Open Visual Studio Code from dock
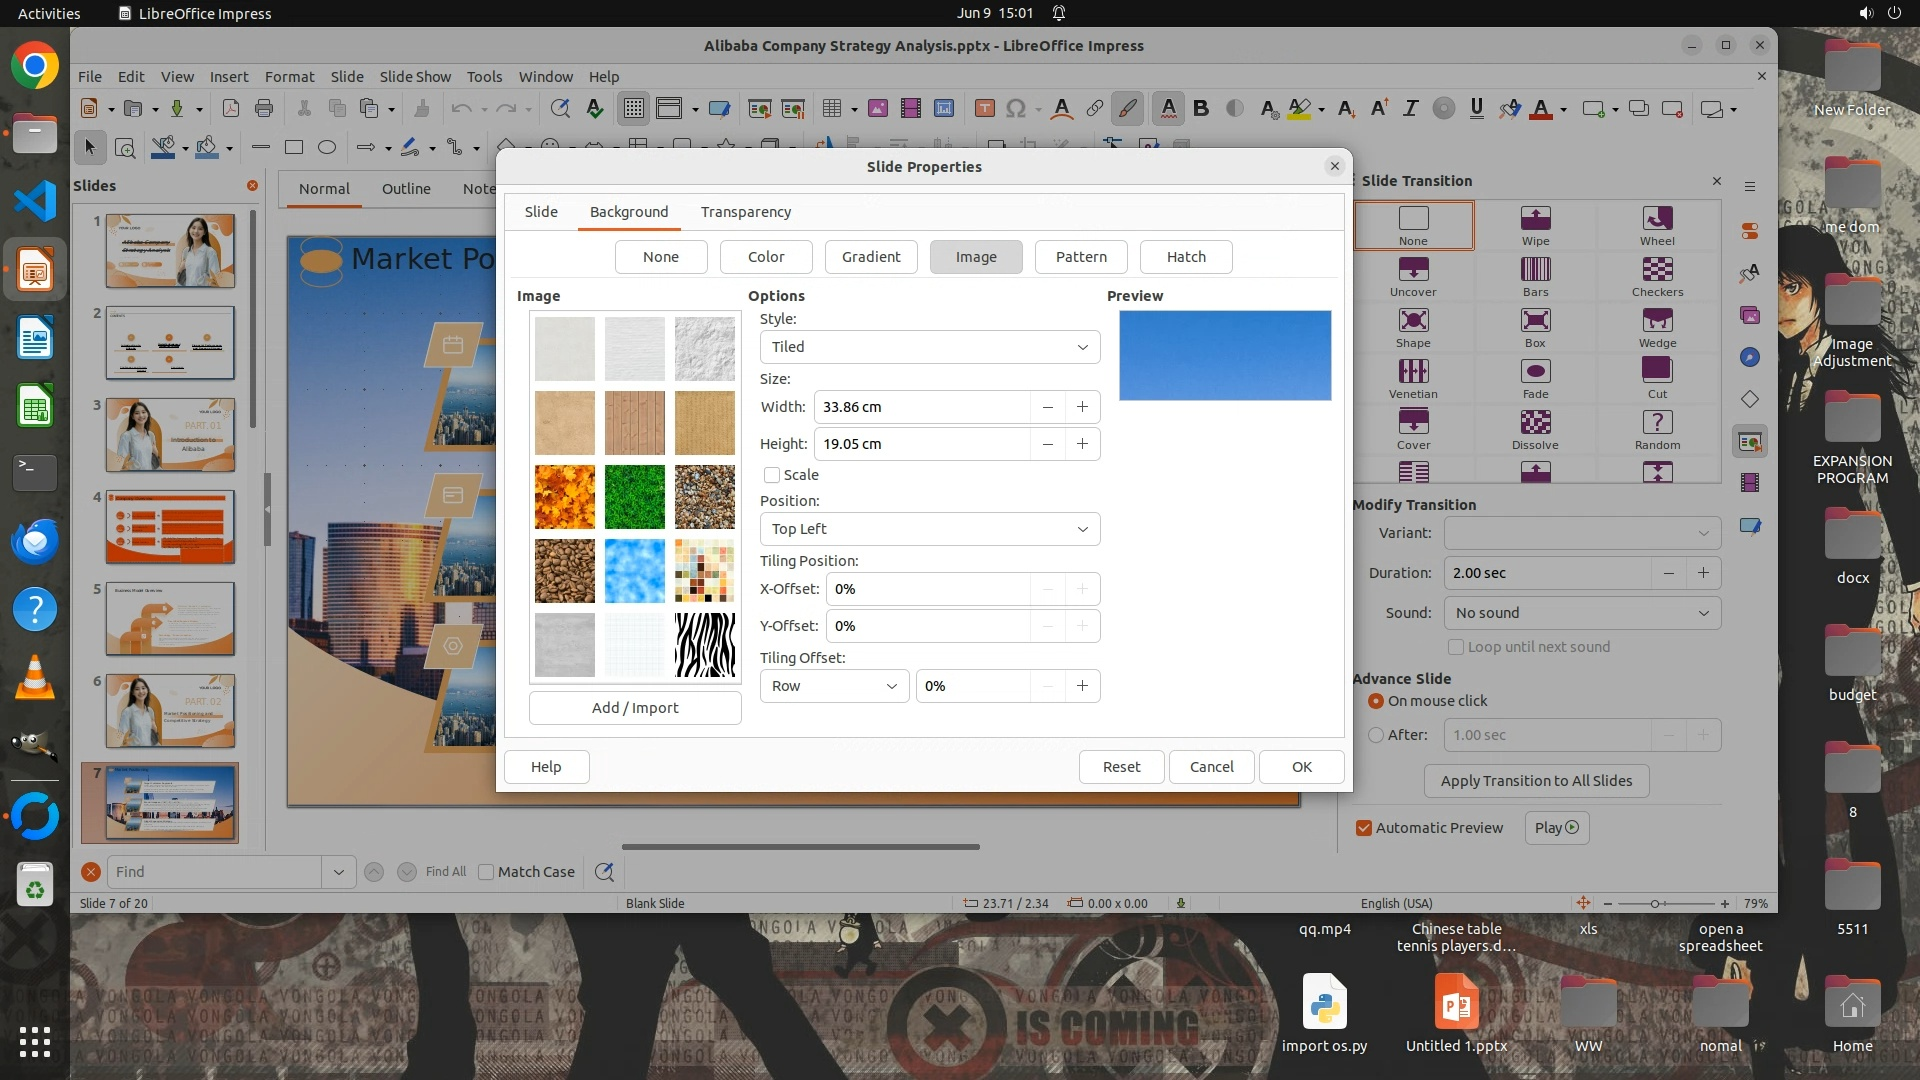 pos(35,202)
